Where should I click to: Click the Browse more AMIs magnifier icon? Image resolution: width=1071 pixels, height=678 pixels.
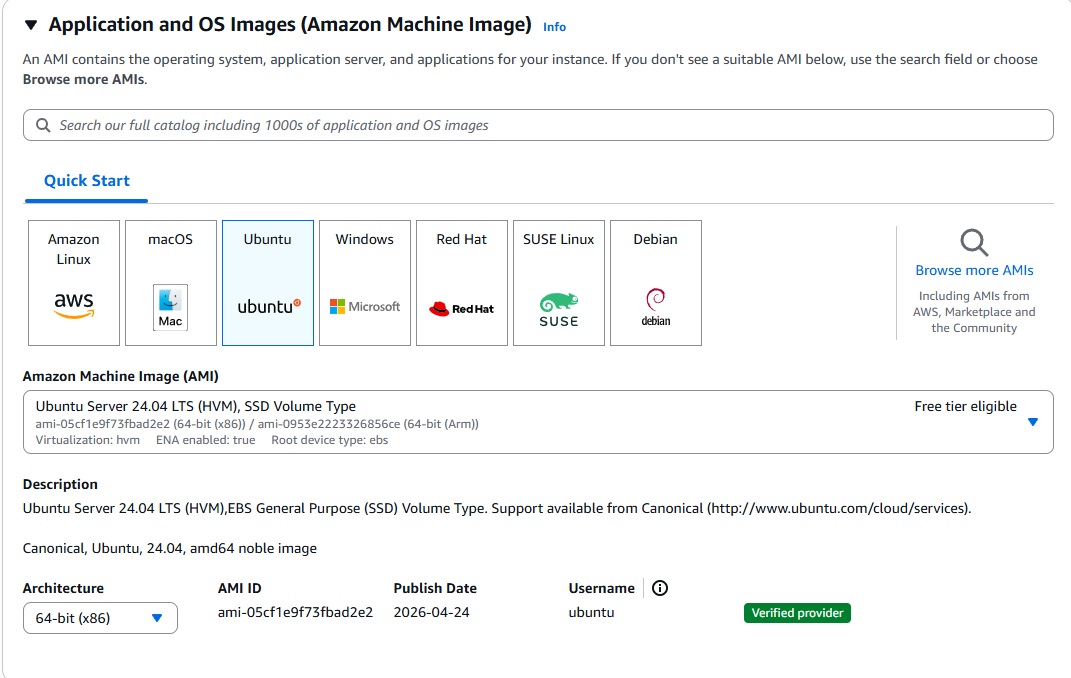(974, 242)
